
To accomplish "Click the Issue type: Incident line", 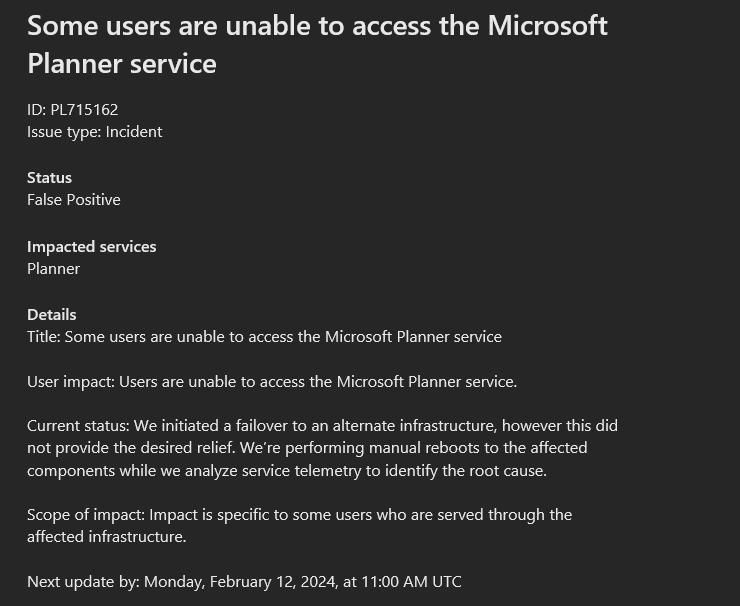I will [94, 131].
